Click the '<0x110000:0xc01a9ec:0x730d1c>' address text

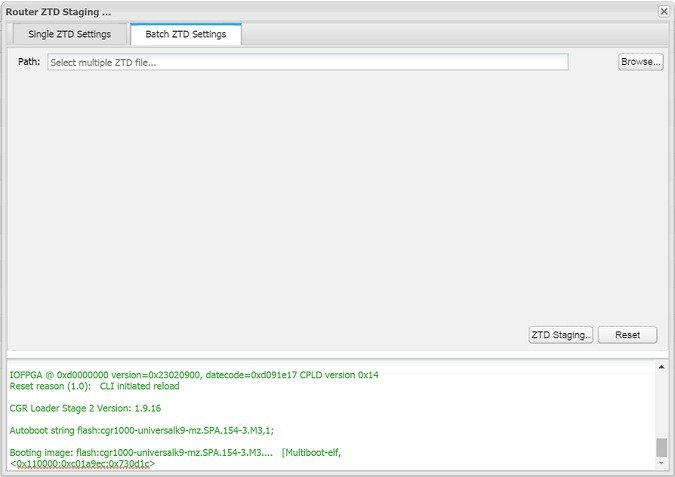click(82, 464)
